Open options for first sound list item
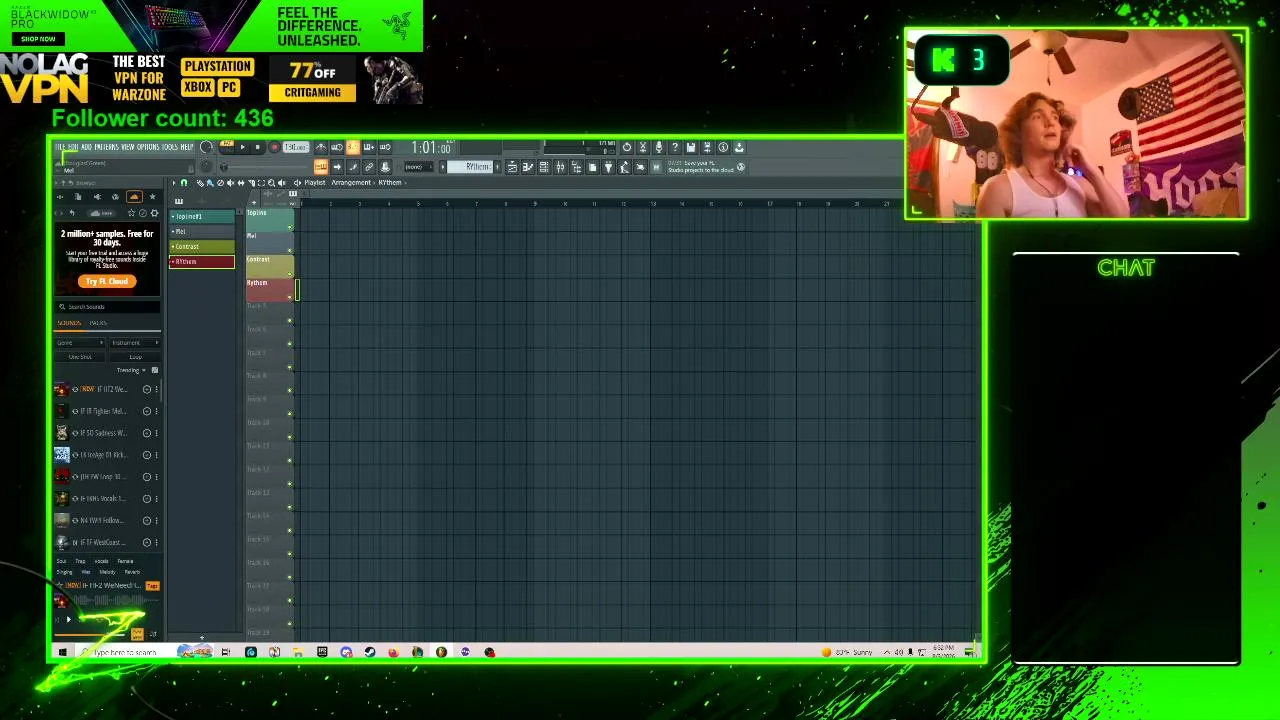The height and width of the screenshot is (720, 1280). (156, 389)
